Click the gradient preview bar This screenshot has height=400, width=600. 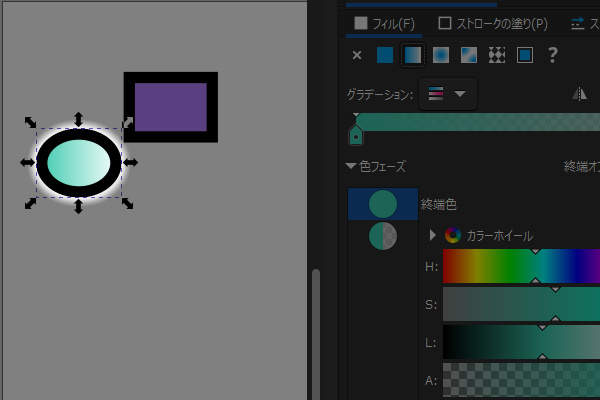478,122
